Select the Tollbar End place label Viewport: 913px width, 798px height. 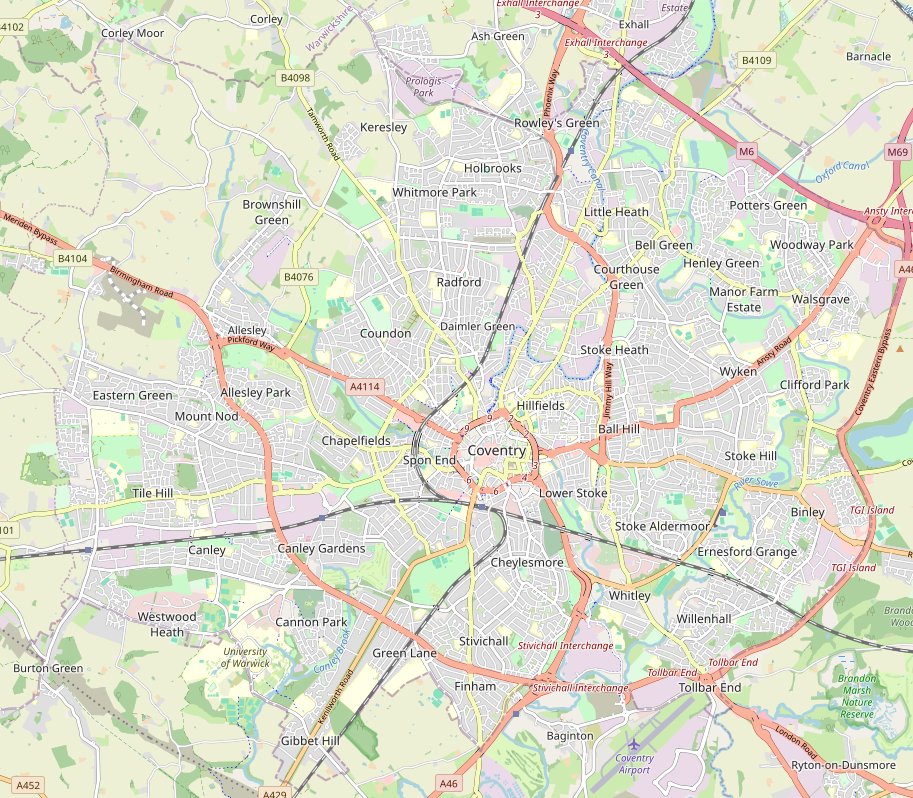[x=710, y=687]
